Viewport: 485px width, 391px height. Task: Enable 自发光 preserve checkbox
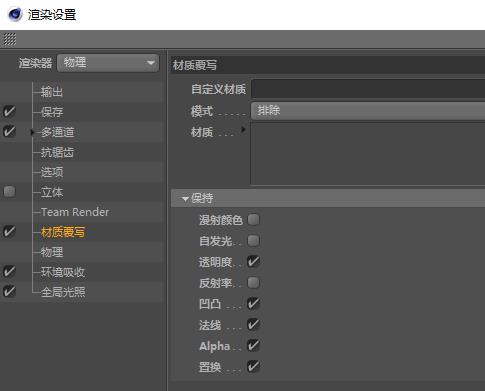tap(253, 240)
